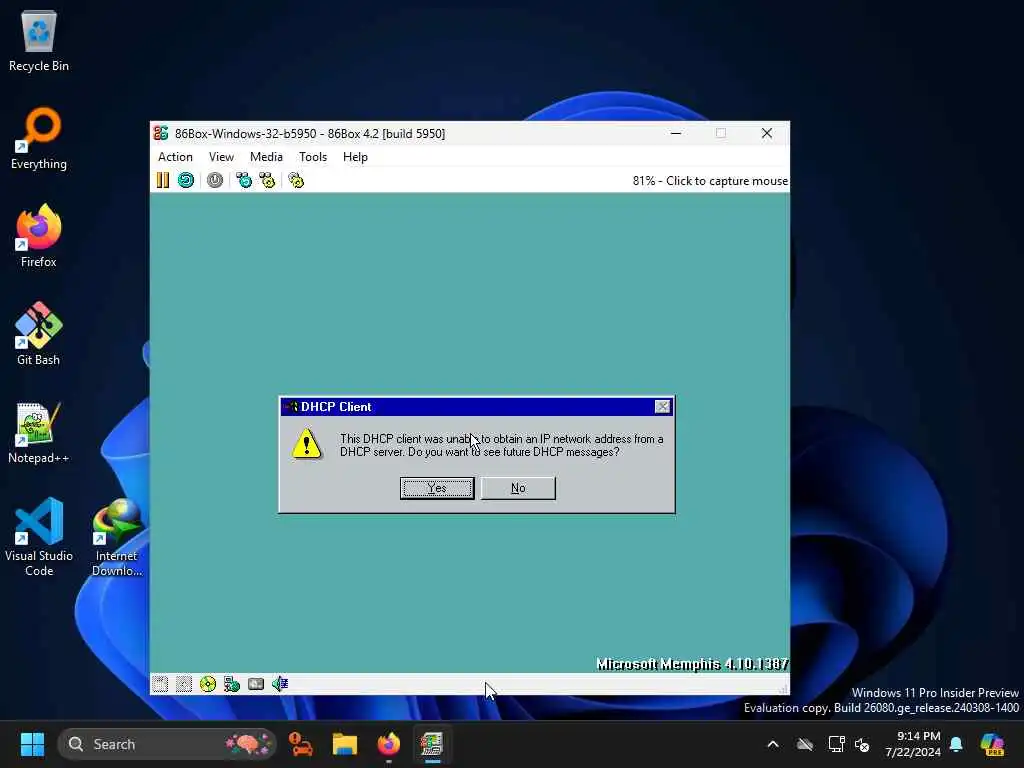Click the taskbar Search box

point(167,744)
